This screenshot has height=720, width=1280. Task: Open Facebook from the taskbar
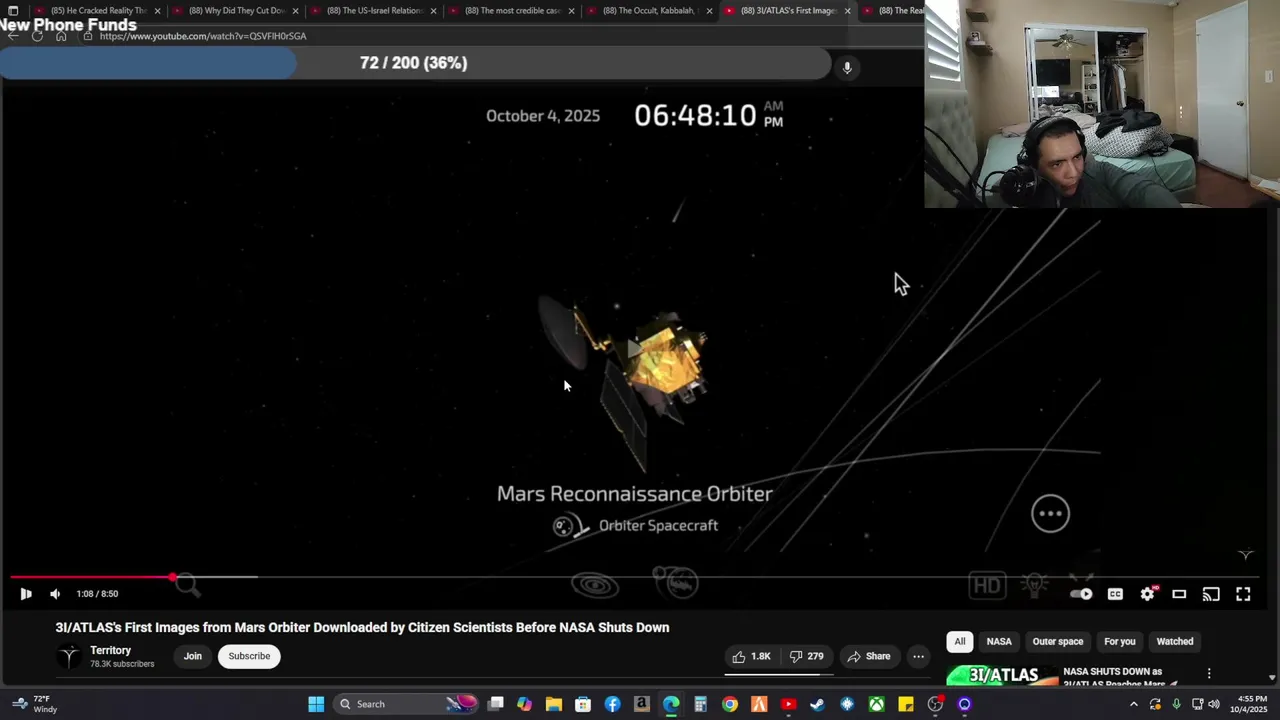pyautogui.click(x=612, y=704)
